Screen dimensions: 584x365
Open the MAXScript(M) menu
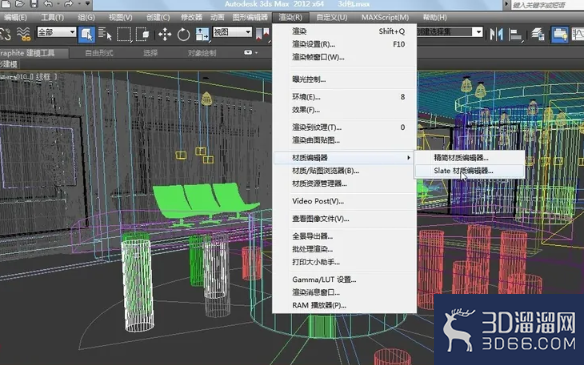click(385, 17)
